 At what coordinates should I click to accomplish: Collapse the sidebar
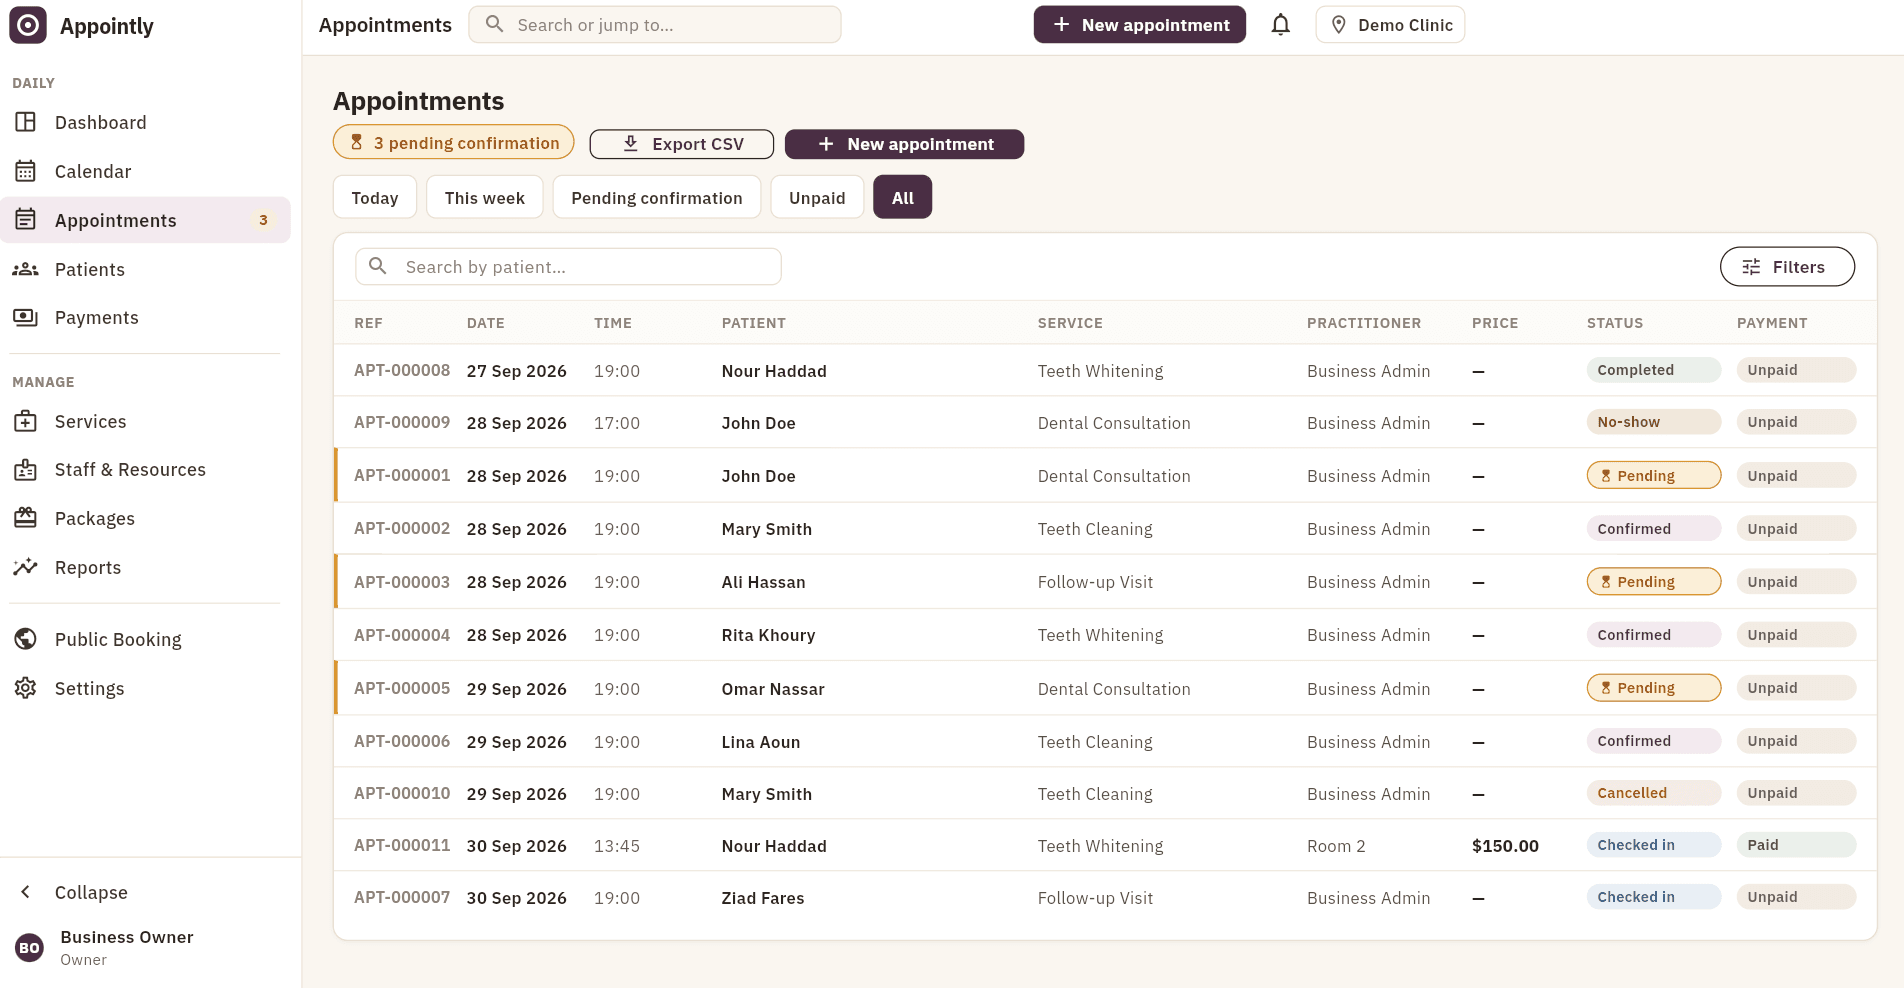coord(145,892)
